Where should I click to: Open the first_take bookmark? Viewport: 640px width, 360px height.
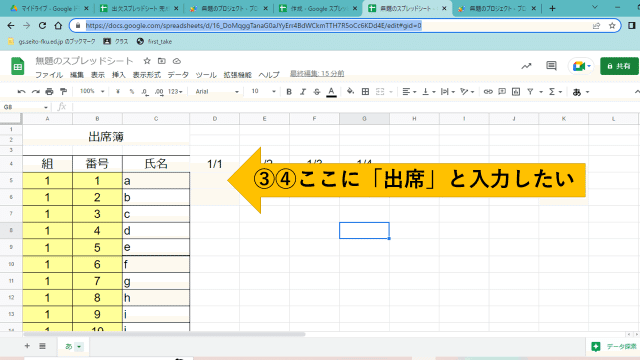click(154, 41)
